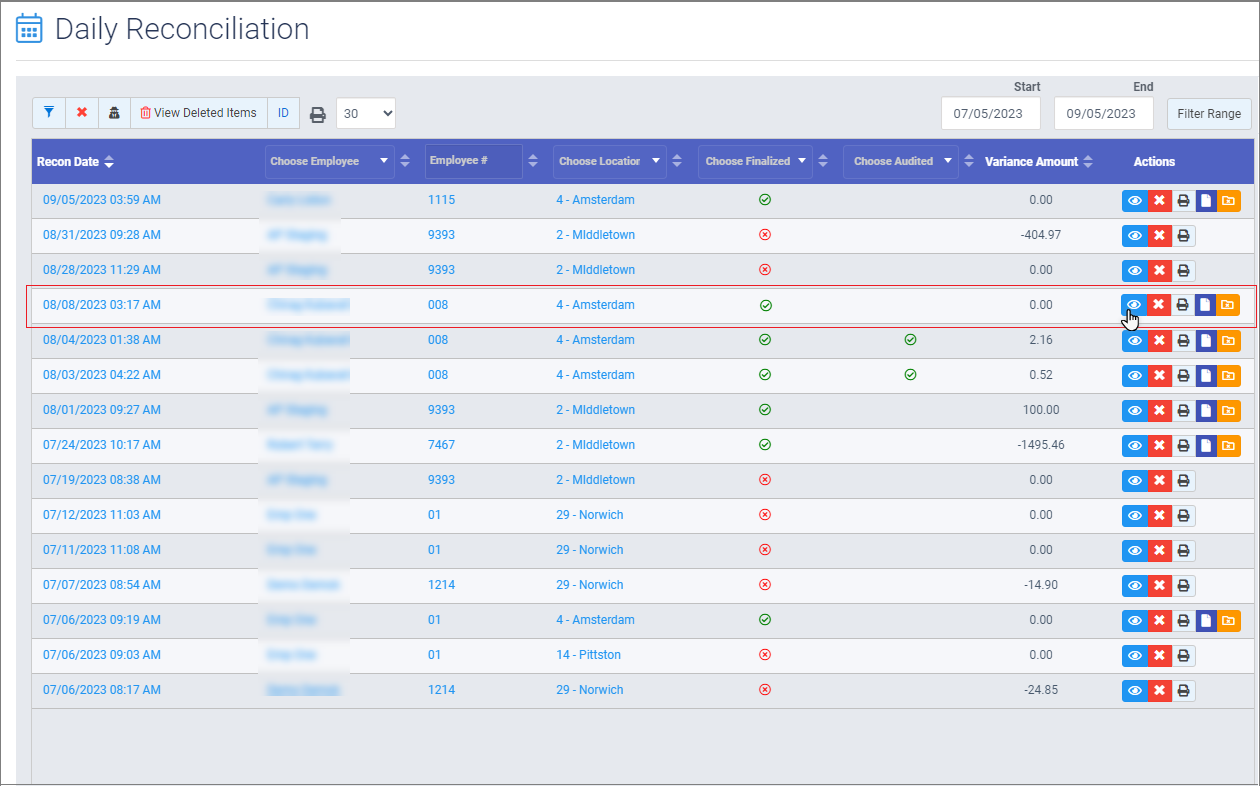View the 07/07/2023 08:54 AM reconciliation
This screenshot has width=1260, height=786.
(1134, 585)
